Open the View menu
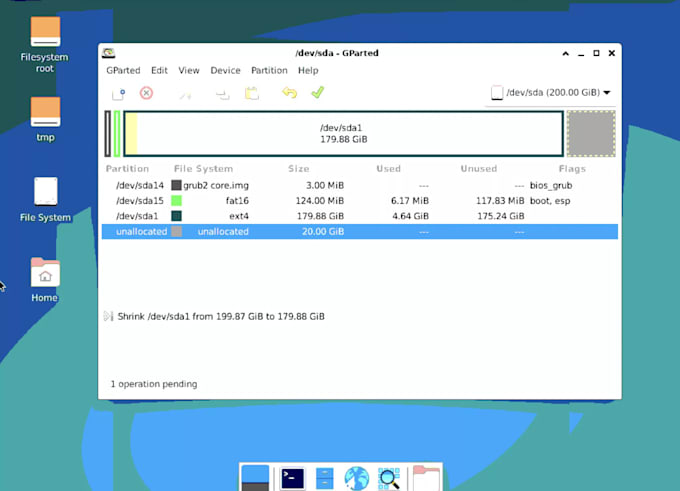 pos(189,71)
